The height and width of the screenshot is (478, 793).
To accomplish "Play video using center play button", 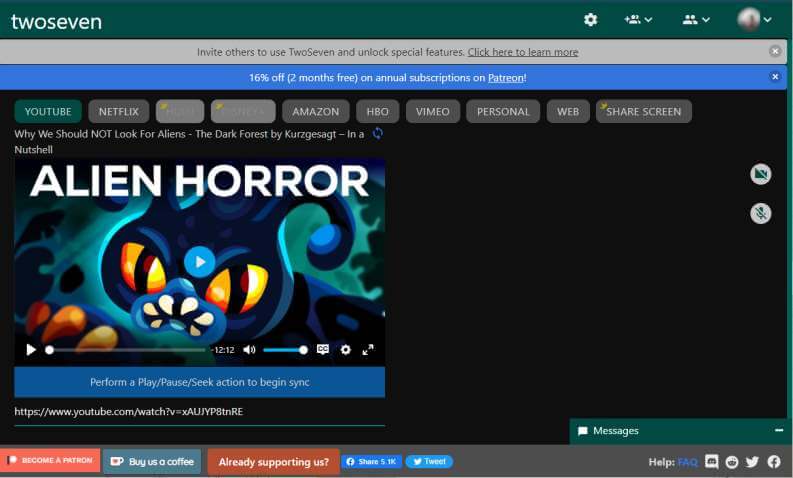I will click(x=200, y=262).
